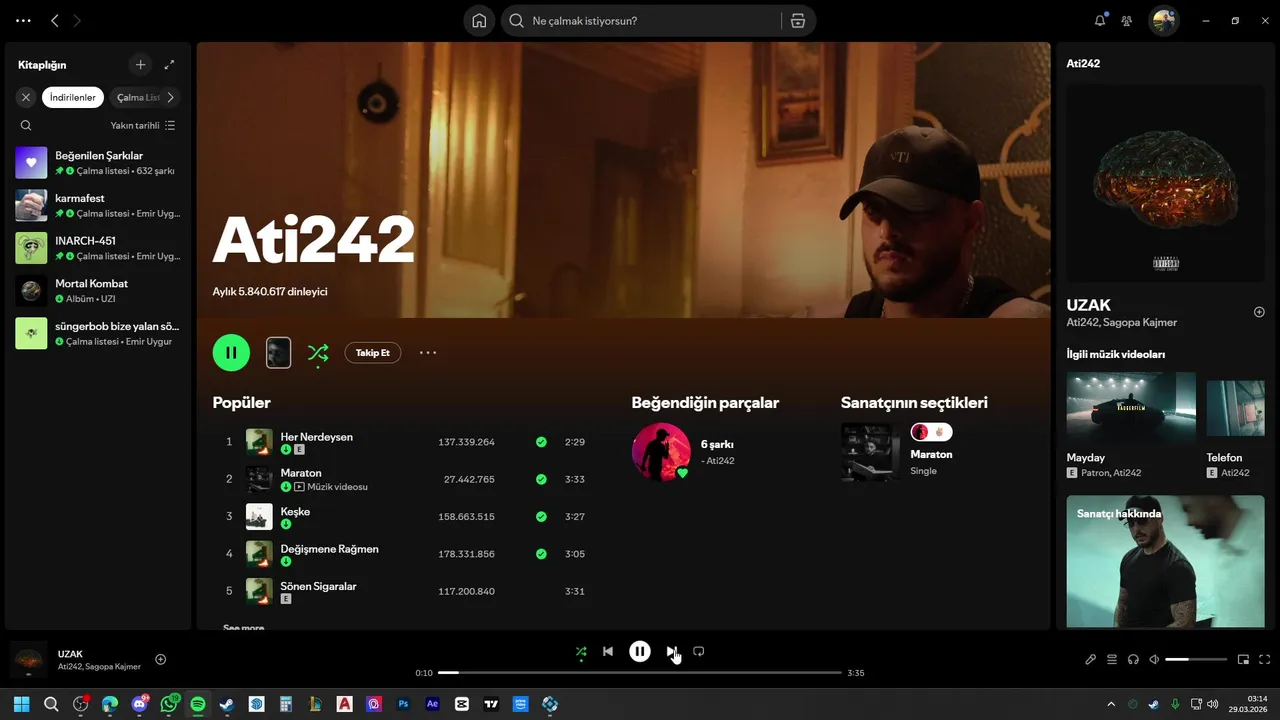Open WhatsApp from the Windows taskbar
Screen dimensions: 1280x720
pyautogui.click(x=168, y=704)
